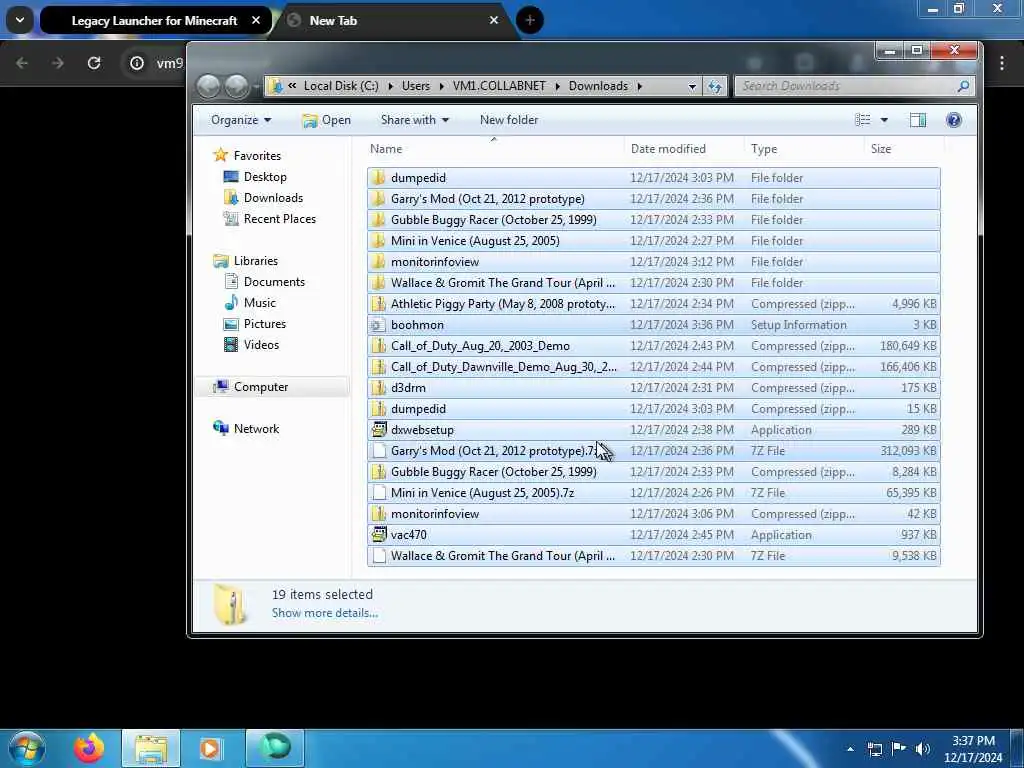Viewport: 1024px width, 768px height.
Task: Open Windows Media Player taskbar icon
Action: click(211, 748)
